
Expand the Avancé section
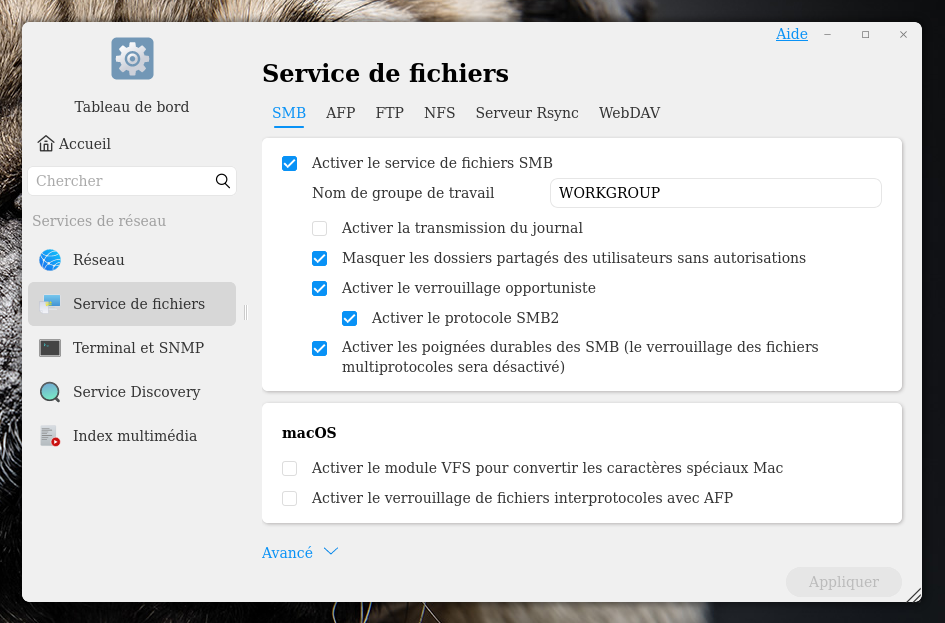point(300,552)
